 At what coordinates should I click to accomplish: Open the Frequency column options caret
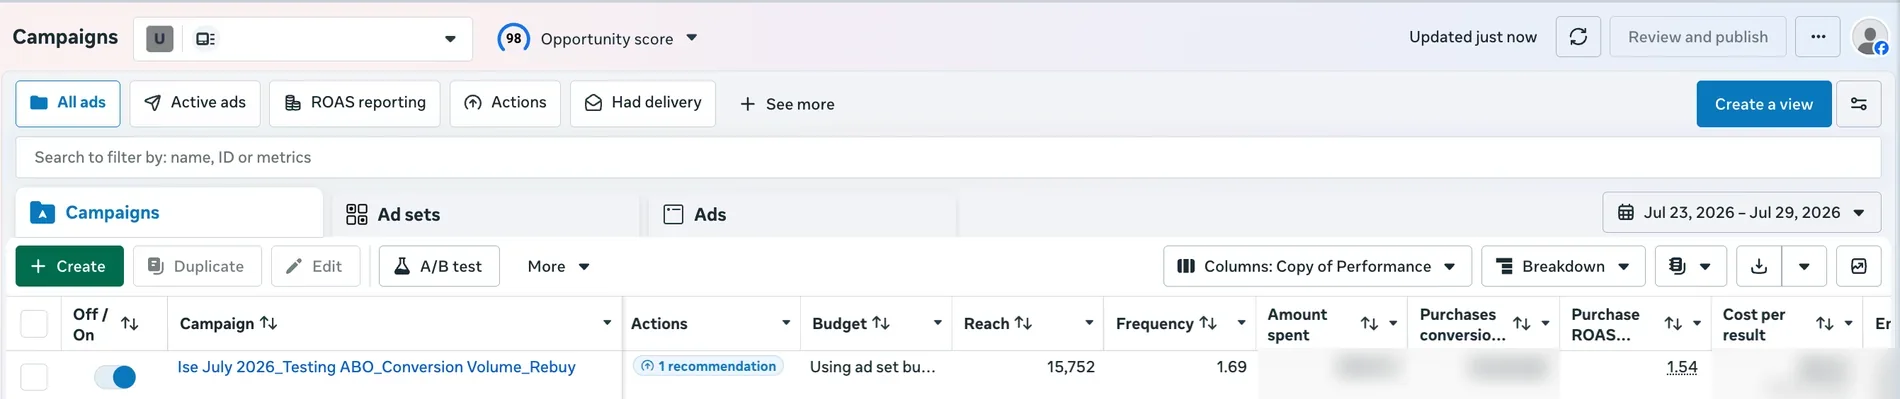pos(1241,323)
